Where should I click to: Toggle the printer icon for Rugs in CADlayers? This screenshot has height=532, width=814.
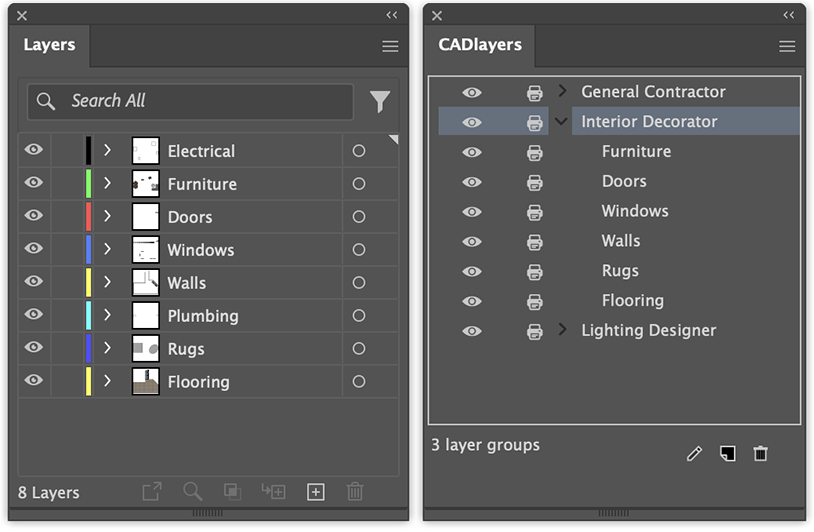[x=535, y=272]
